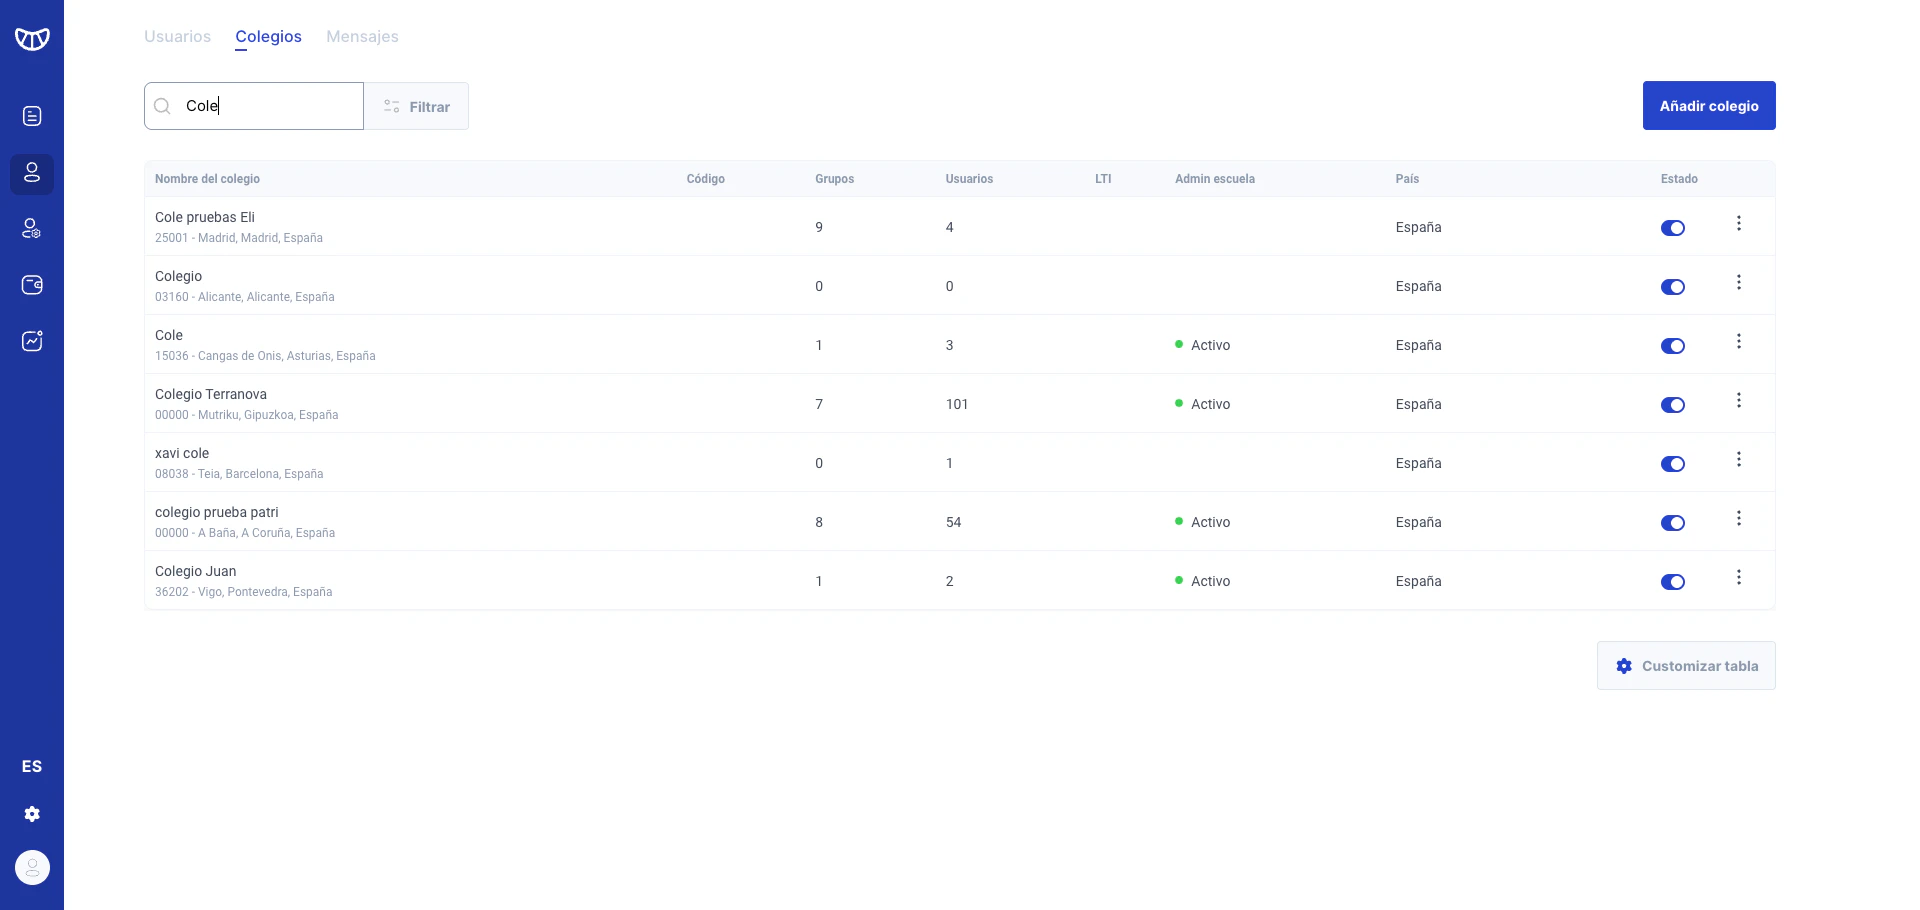Click the Usuarios column header
The height and width of the screenshot is (910, 1920).
click(969, 179)
